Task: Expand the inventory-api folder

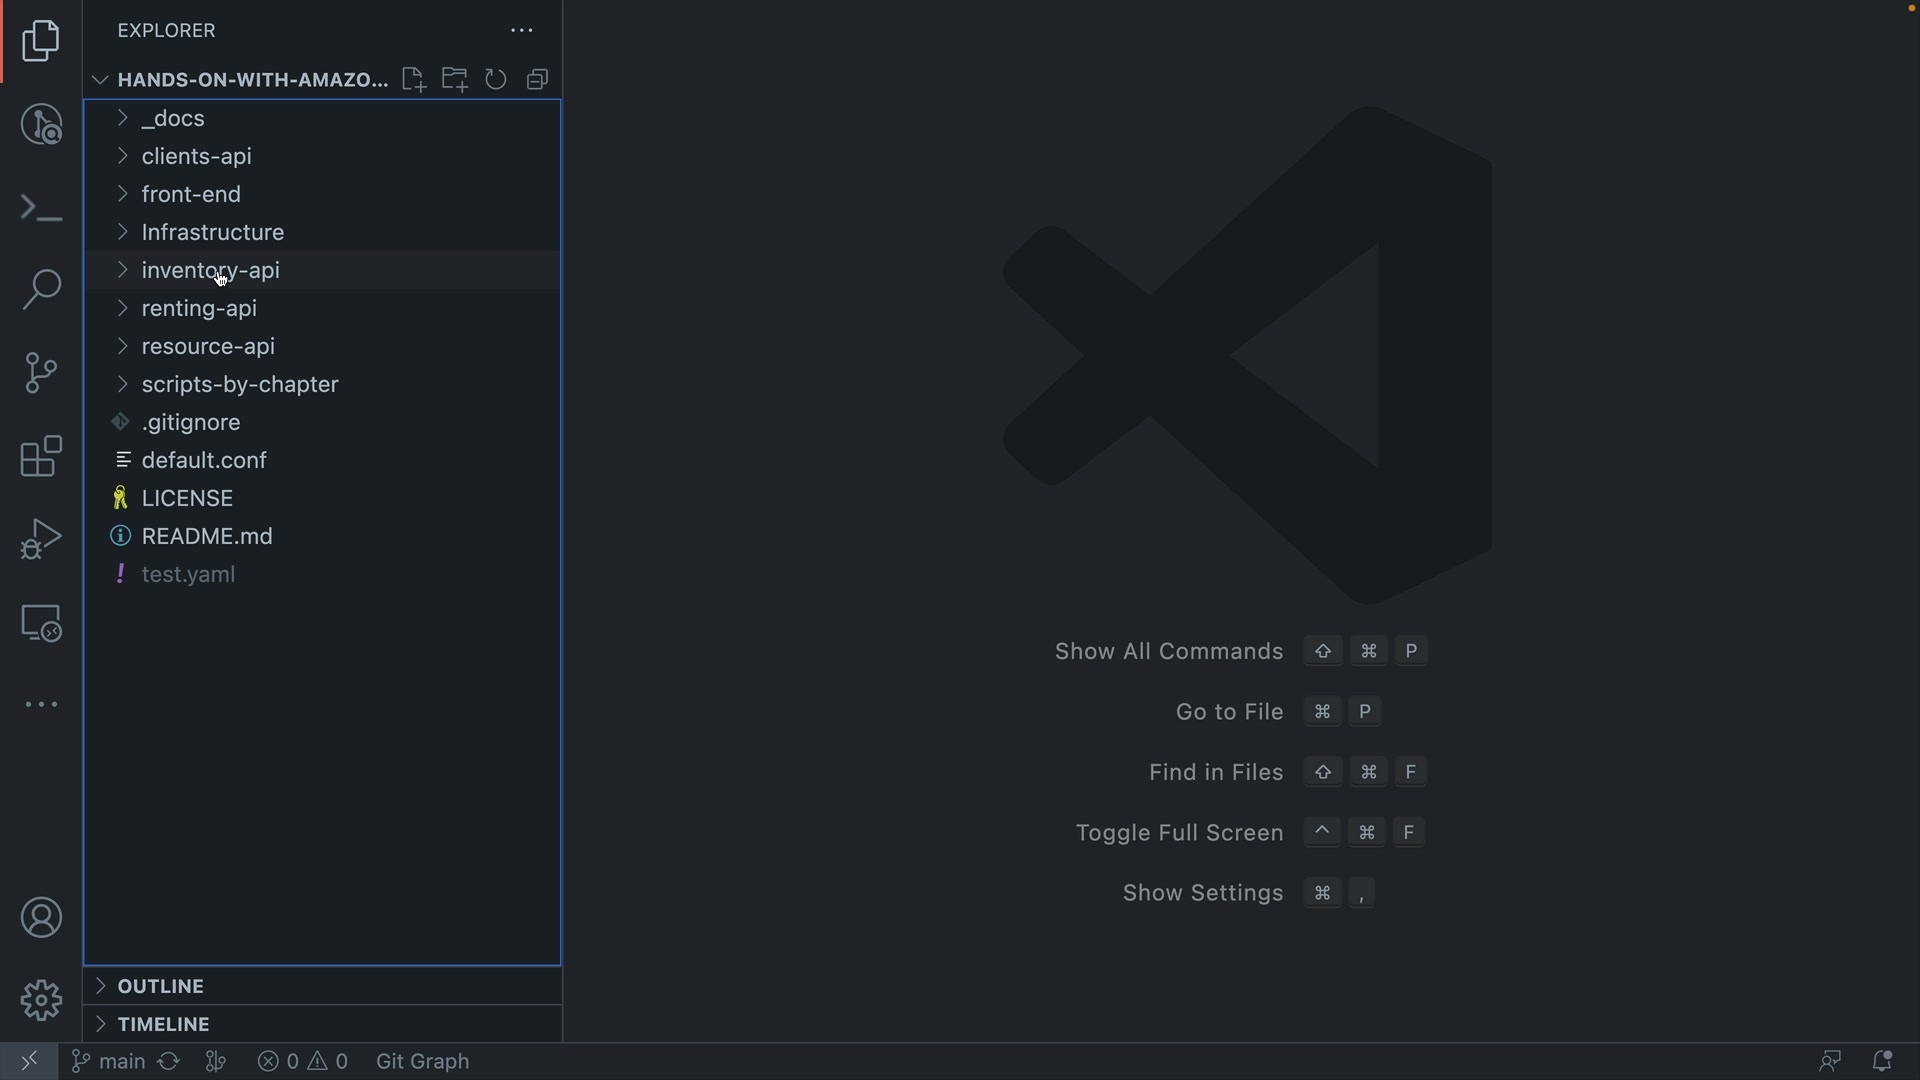Action: pos(210,271)
